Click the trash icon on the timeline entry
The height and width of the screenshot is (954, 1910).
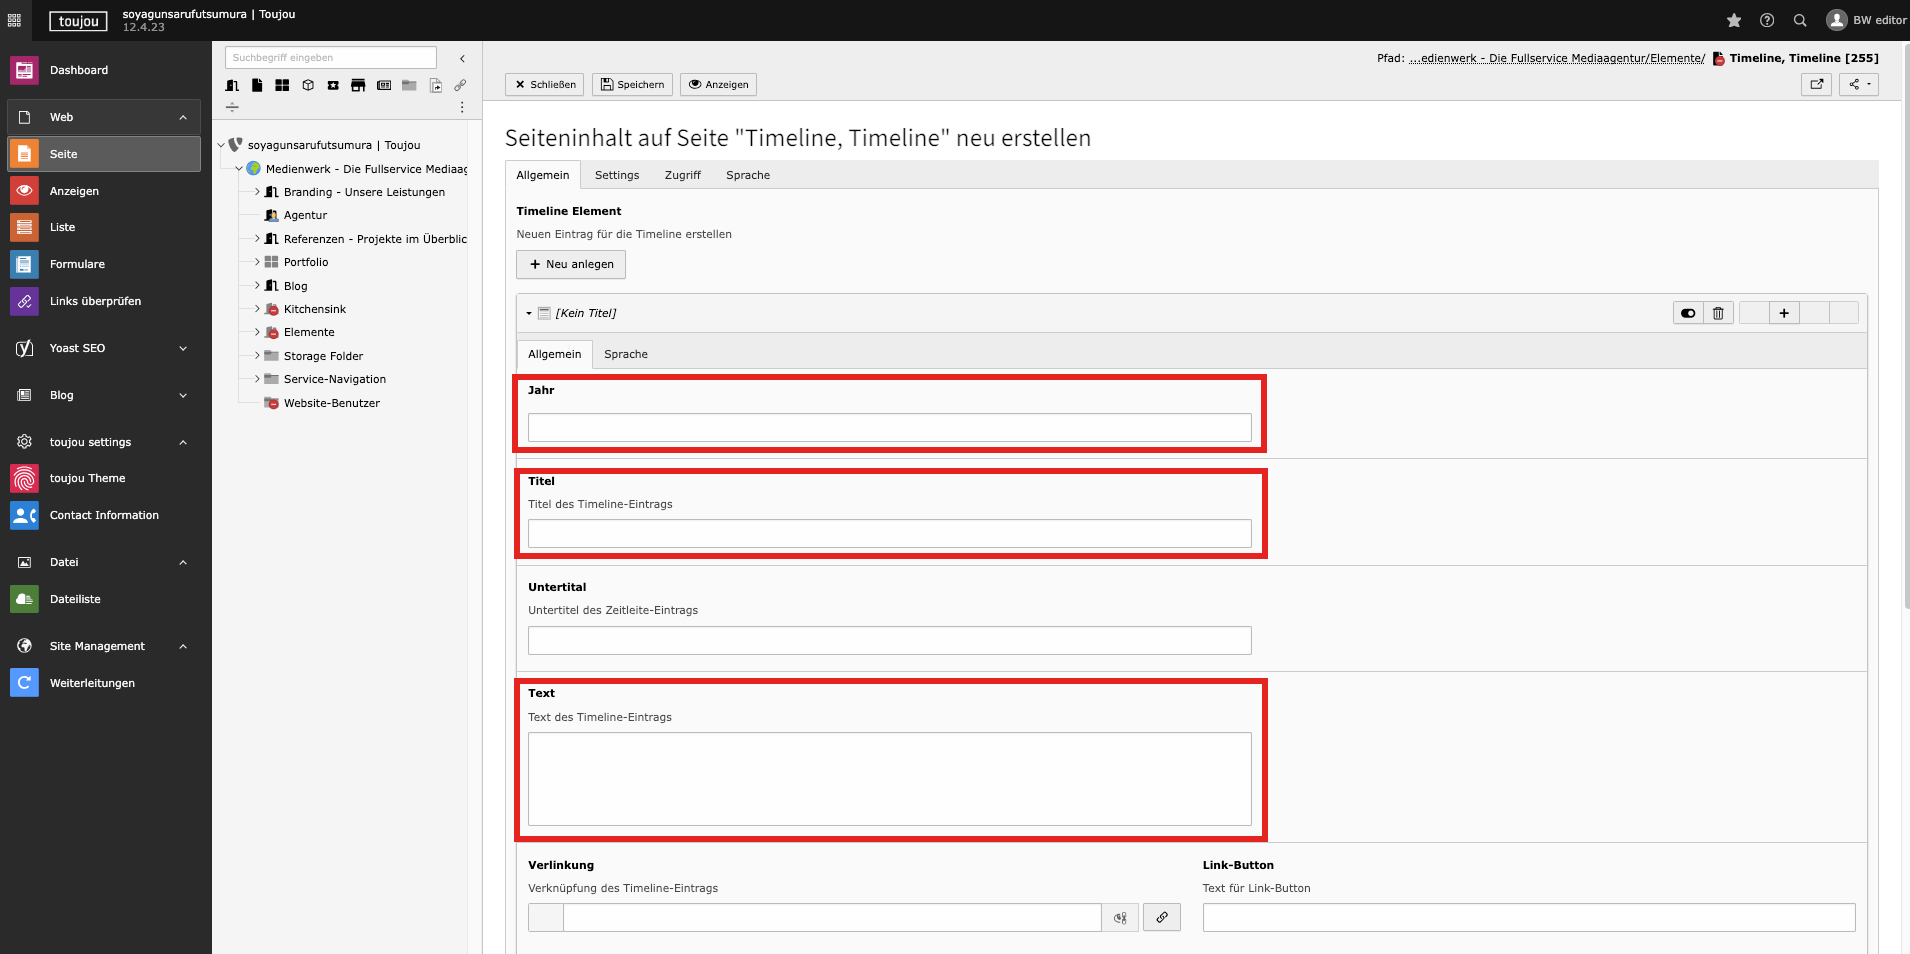pyautogui.click(x=1718, y=313)
